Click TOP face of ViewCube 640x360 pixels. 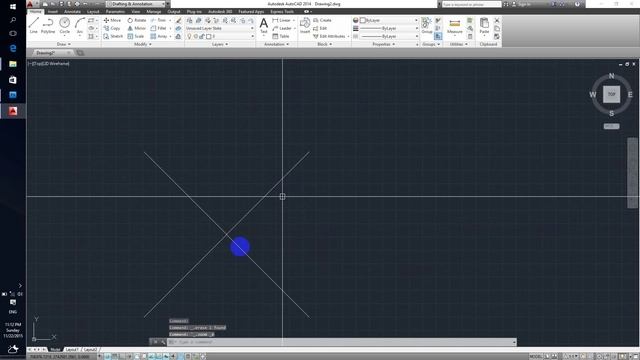pyautogui.click(x=611, y=94)
